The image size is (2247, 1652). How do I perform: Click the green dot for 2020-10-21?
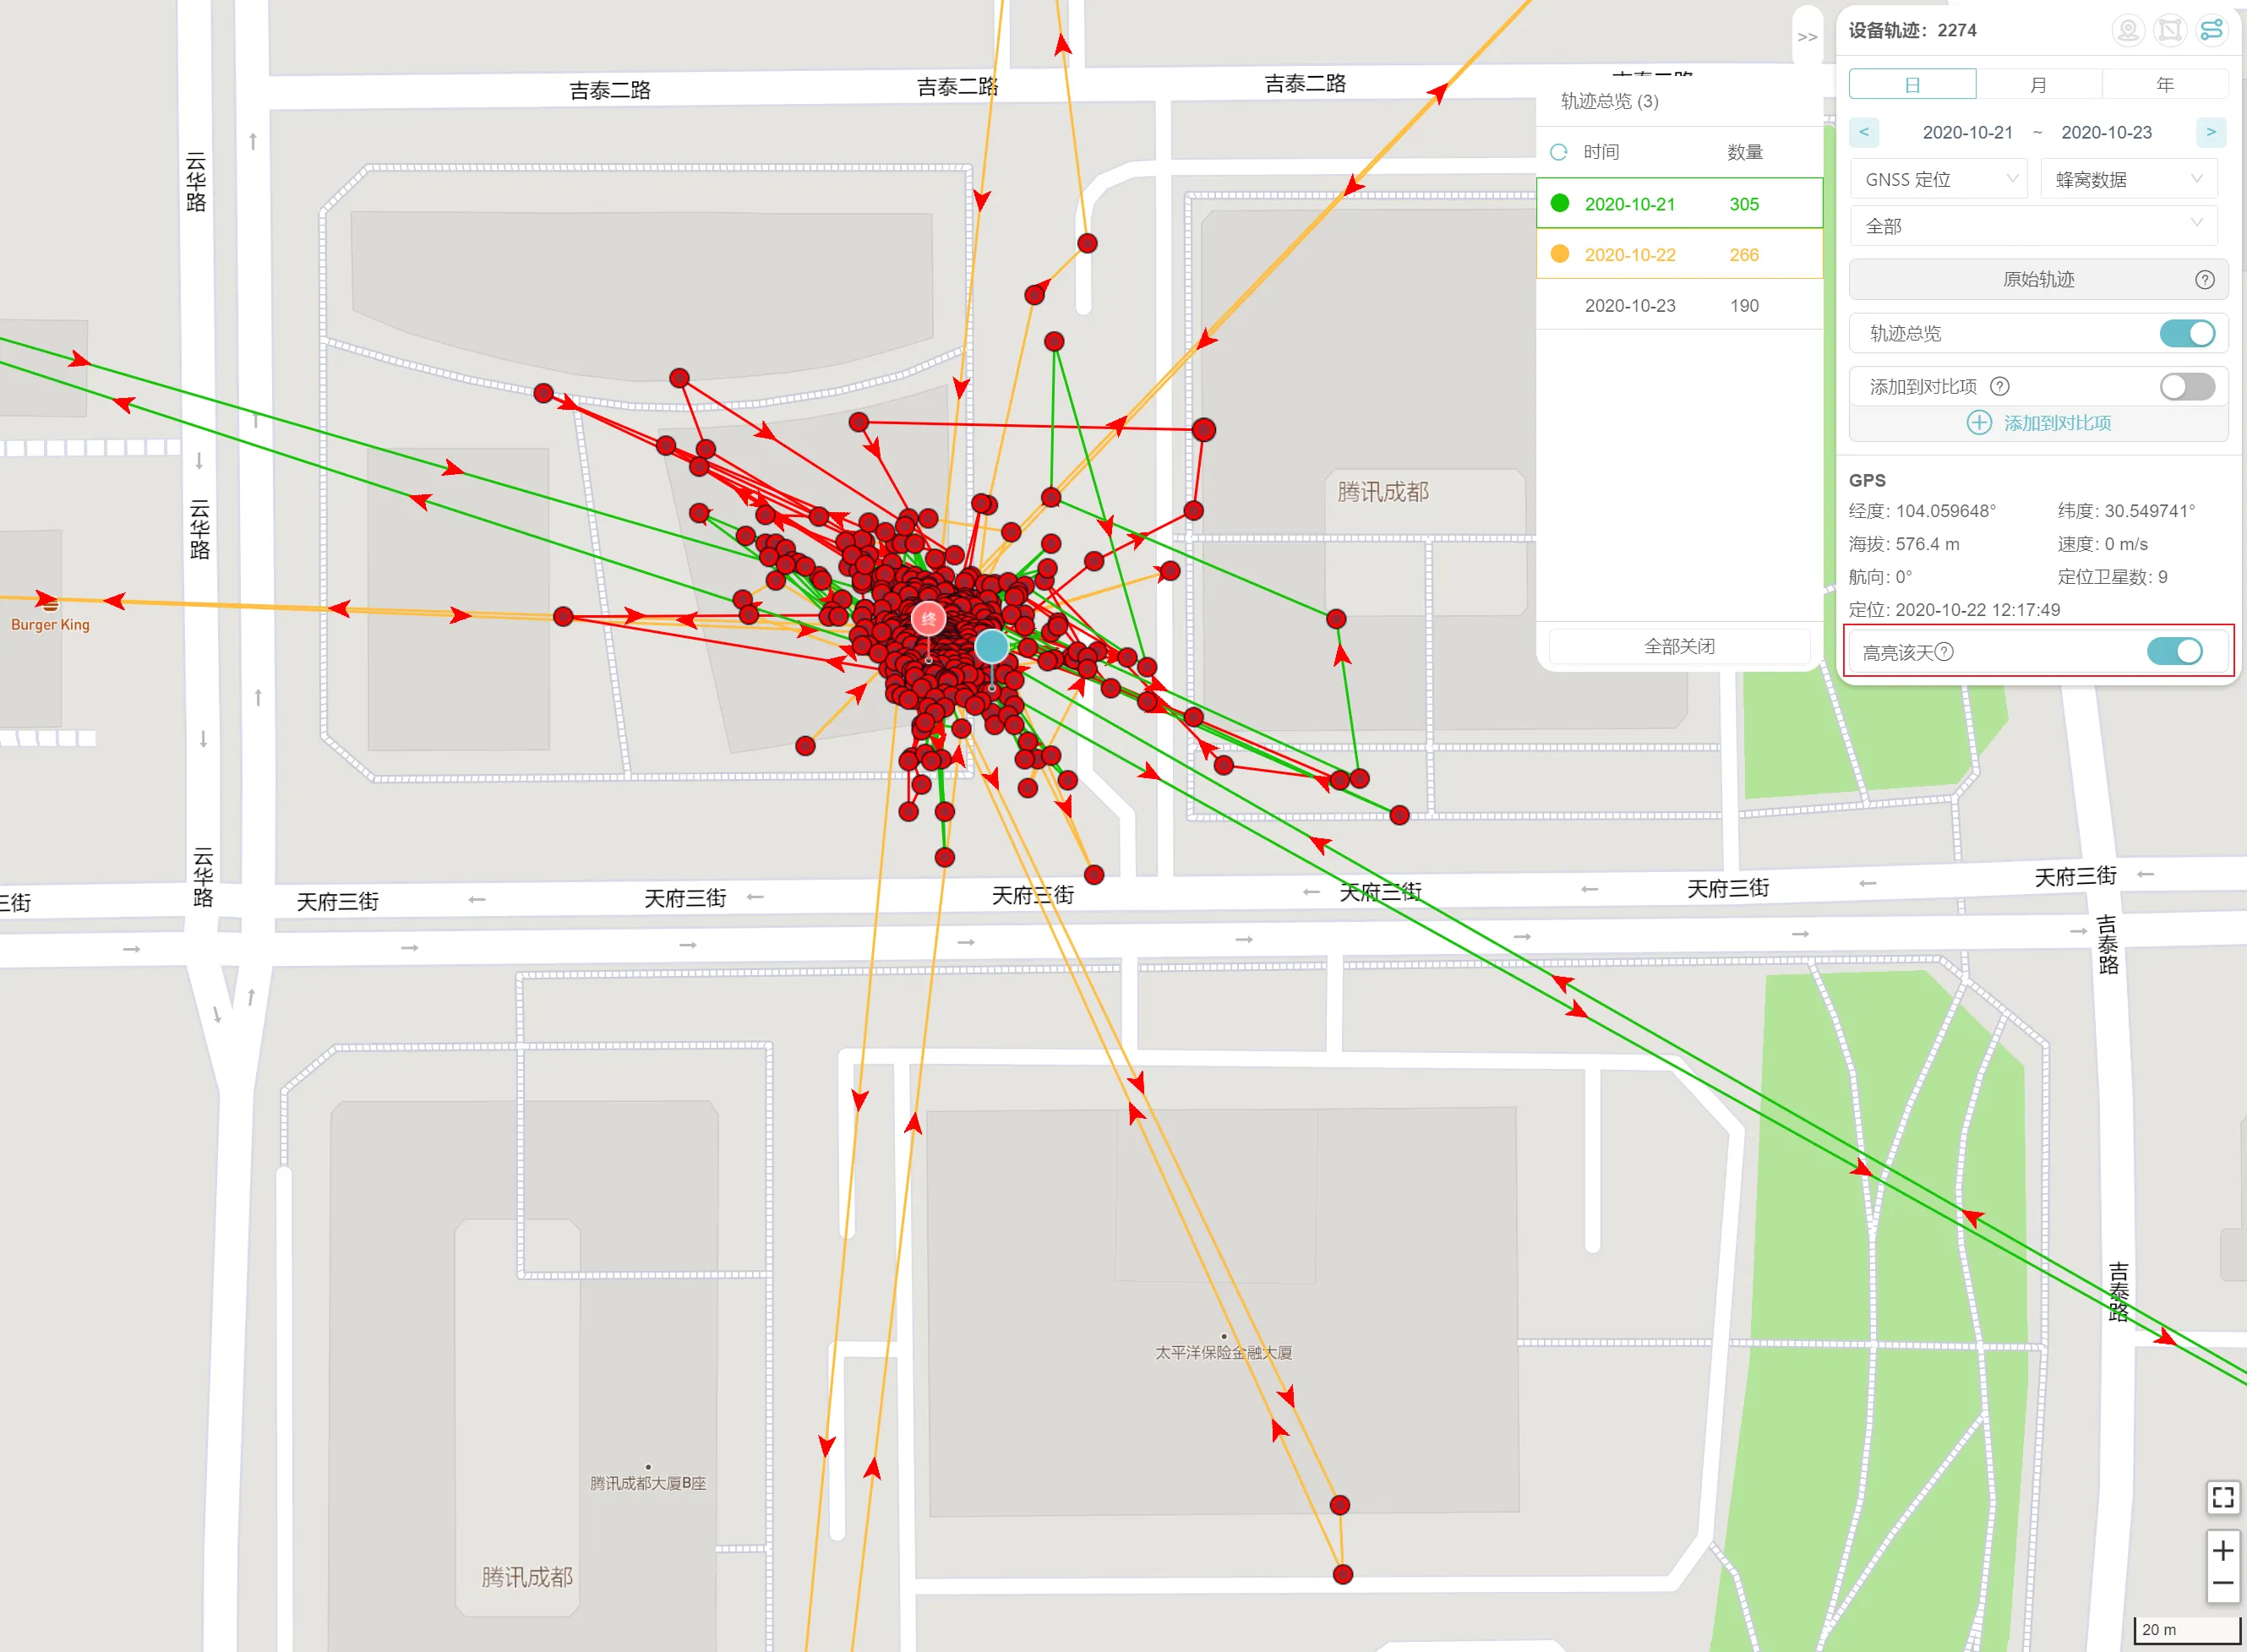coord(1559,203)
